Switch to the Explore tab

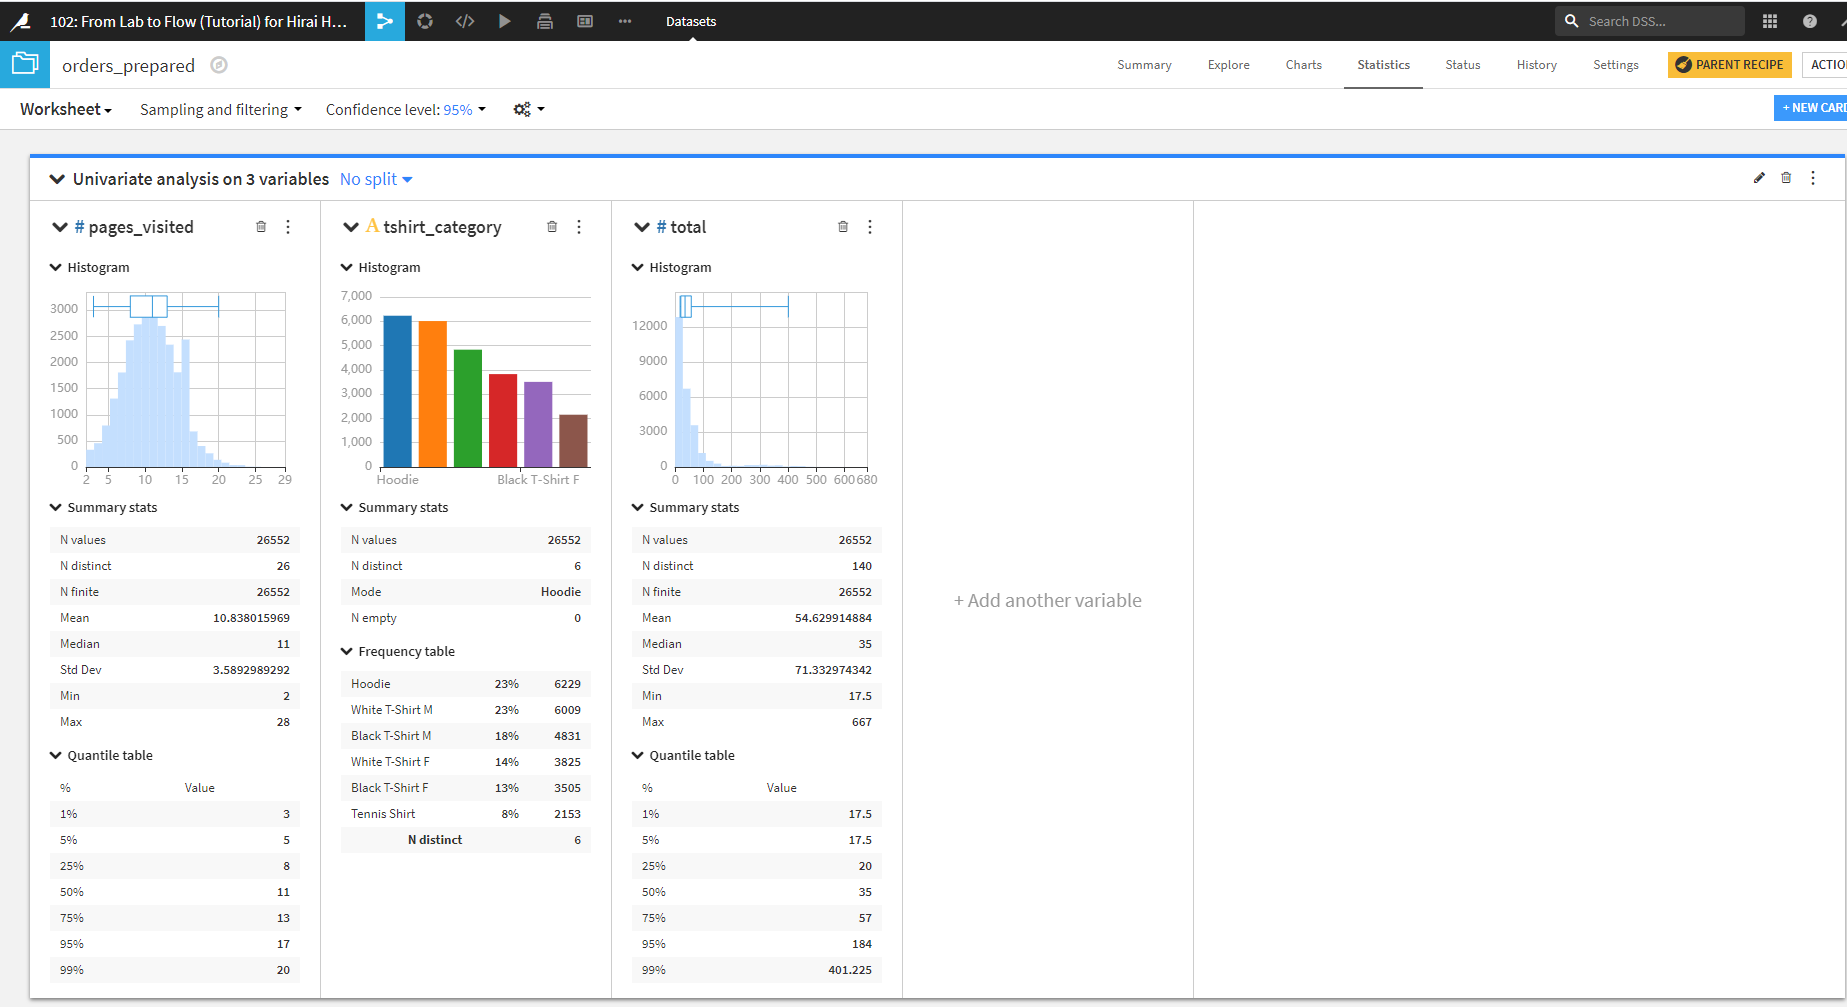tap(1228, 65)
